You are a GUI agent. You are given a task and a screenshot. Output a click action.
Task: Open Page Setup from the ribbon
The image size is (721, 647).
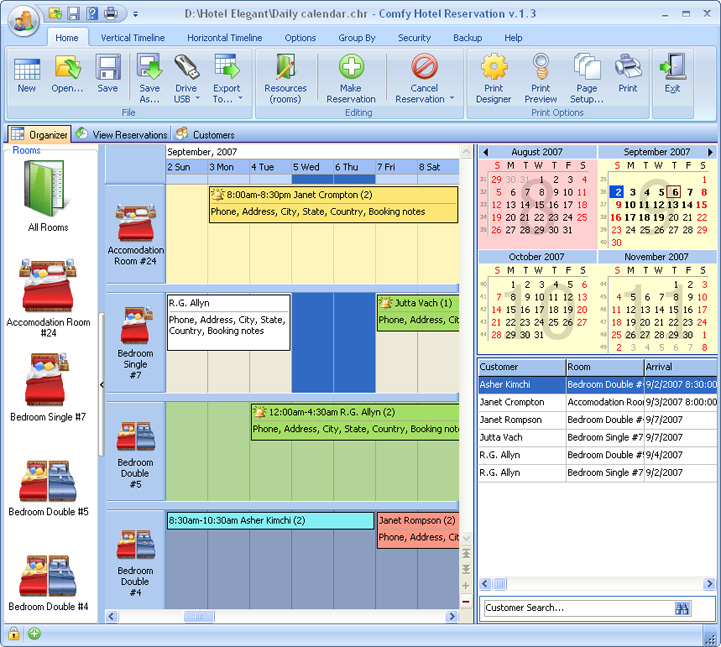pos(586,68)
